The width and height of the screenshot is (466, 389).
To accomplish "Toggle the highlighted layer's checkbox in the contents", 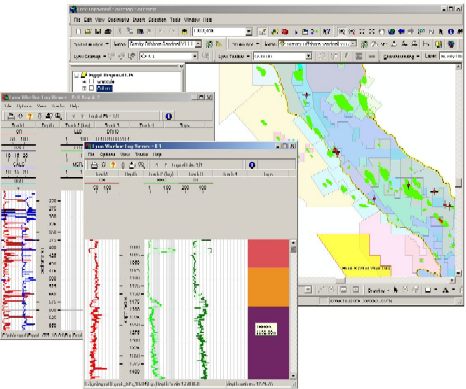I will click(x=92, y=88).
